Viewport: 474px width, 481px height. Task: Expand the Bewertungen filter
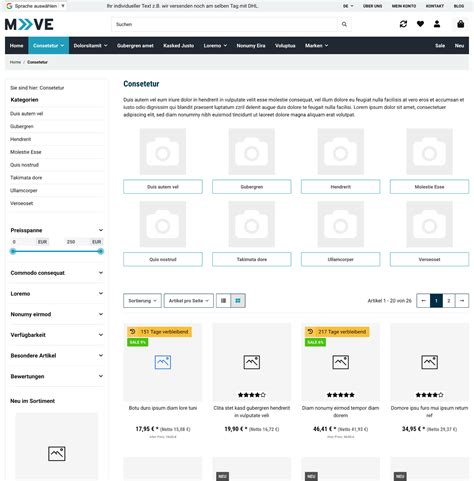pos(57,376)
